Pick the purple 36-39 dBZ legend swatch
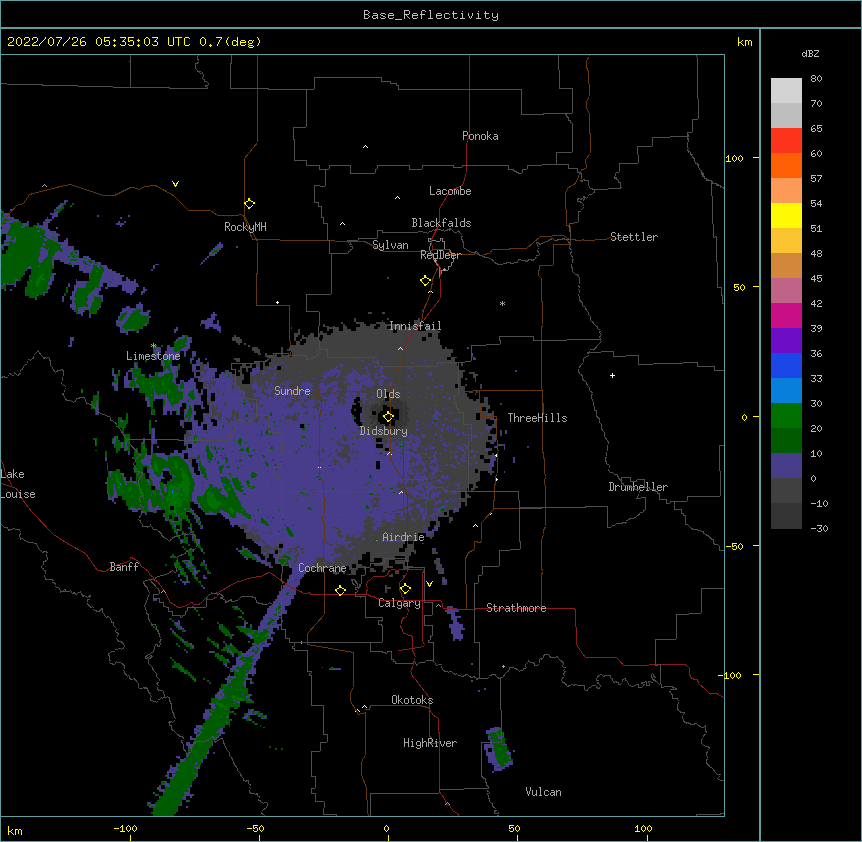The width and height of the screenshot is (862, 842). [x=786, y=341]
